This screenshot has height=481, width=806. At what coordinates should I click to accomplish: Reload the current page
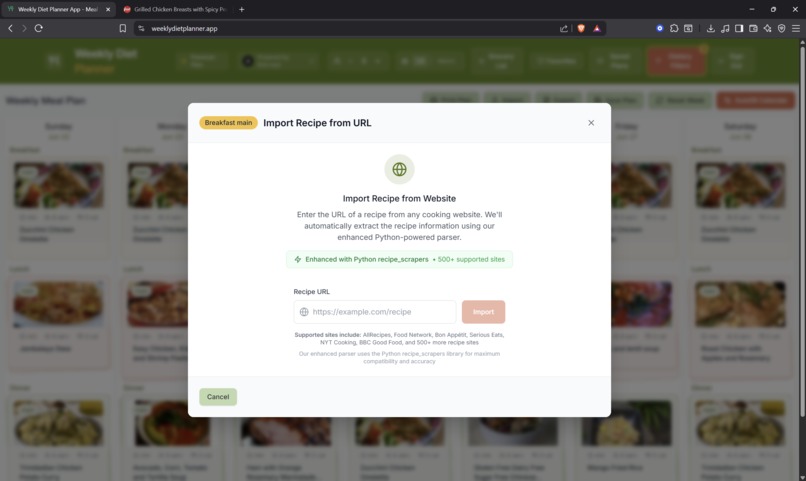[39, 28]
